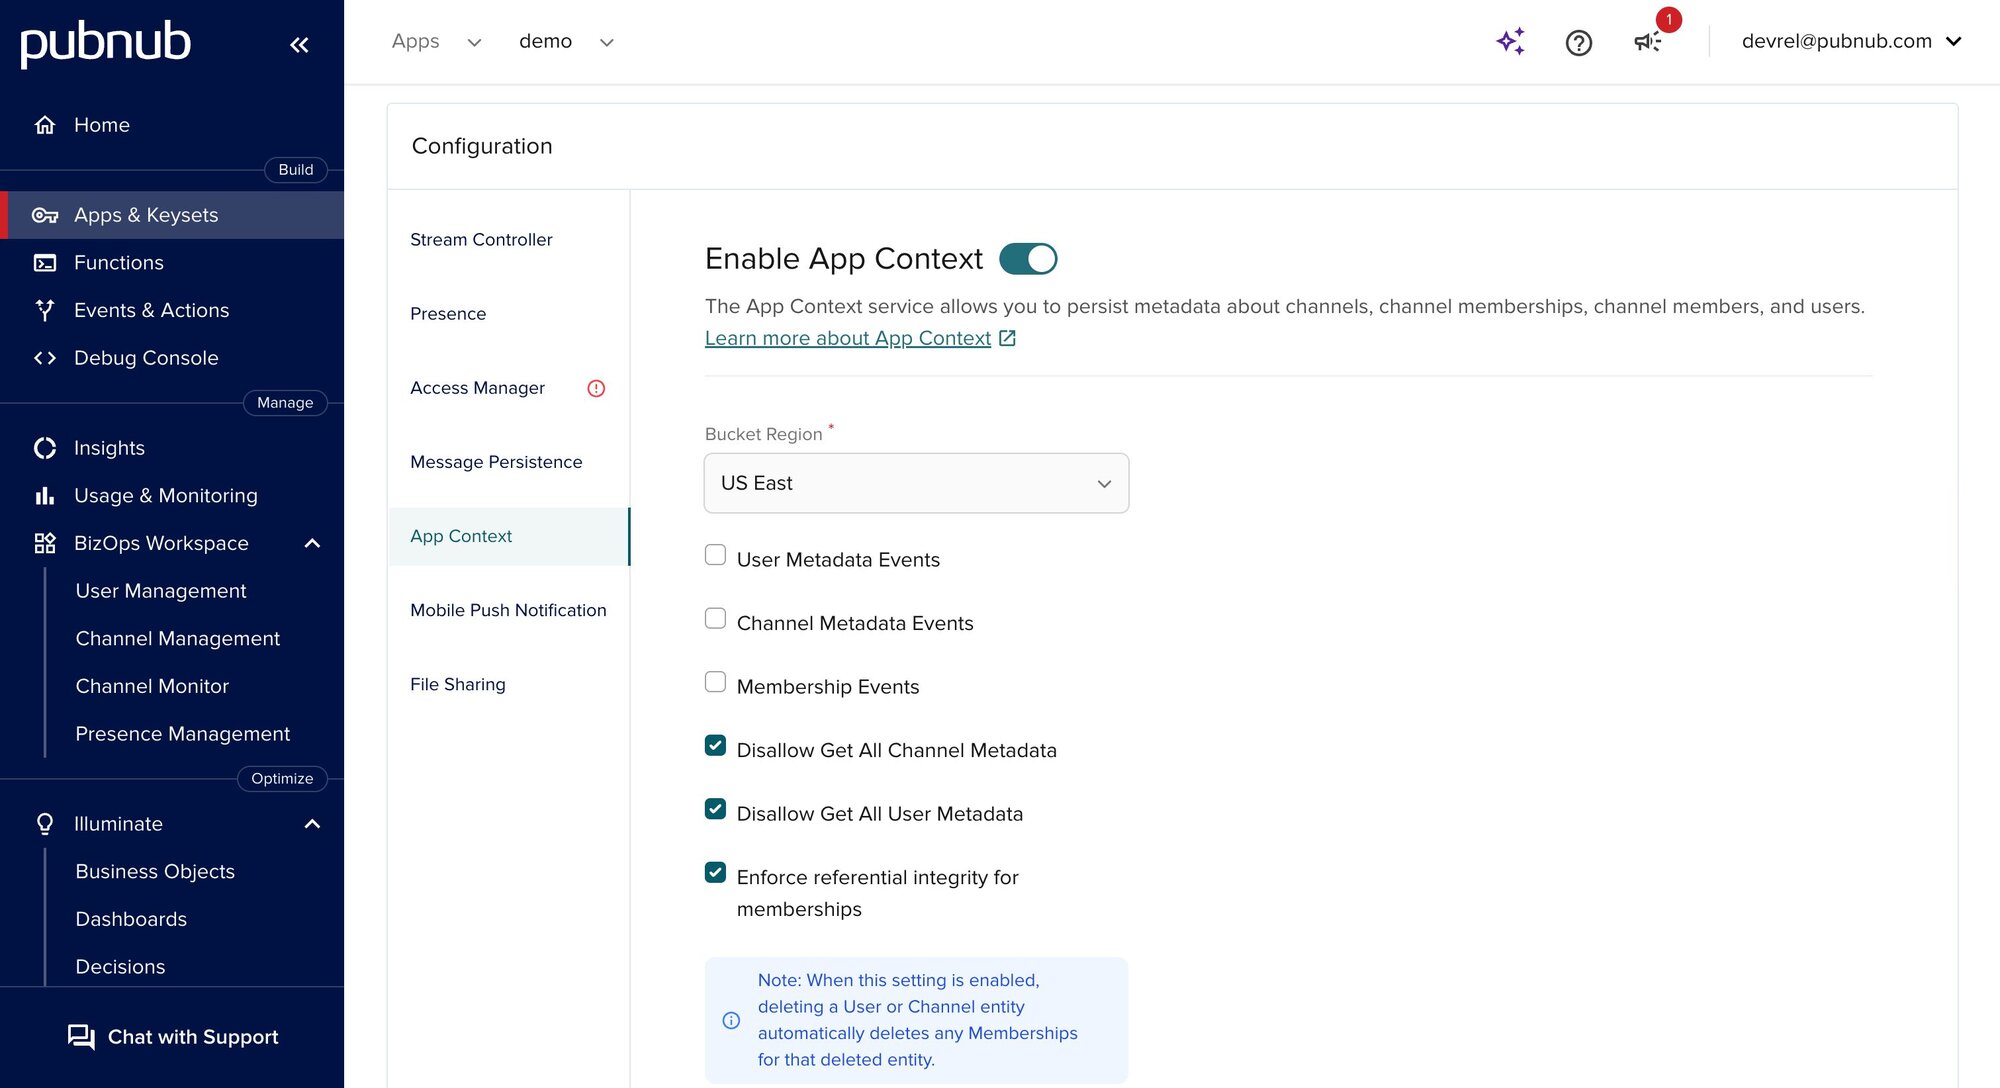Click the note info icon
2000x1088 pixels.
731,1020
